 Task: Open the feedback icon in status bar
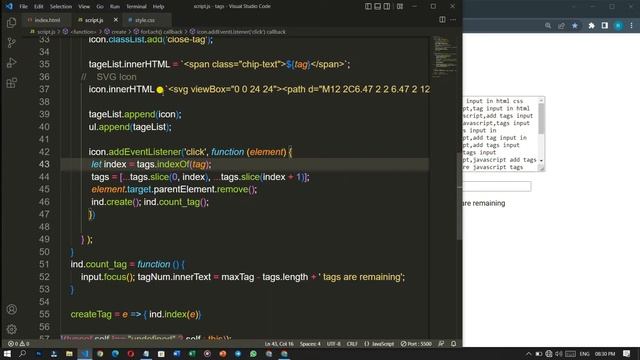441,344
